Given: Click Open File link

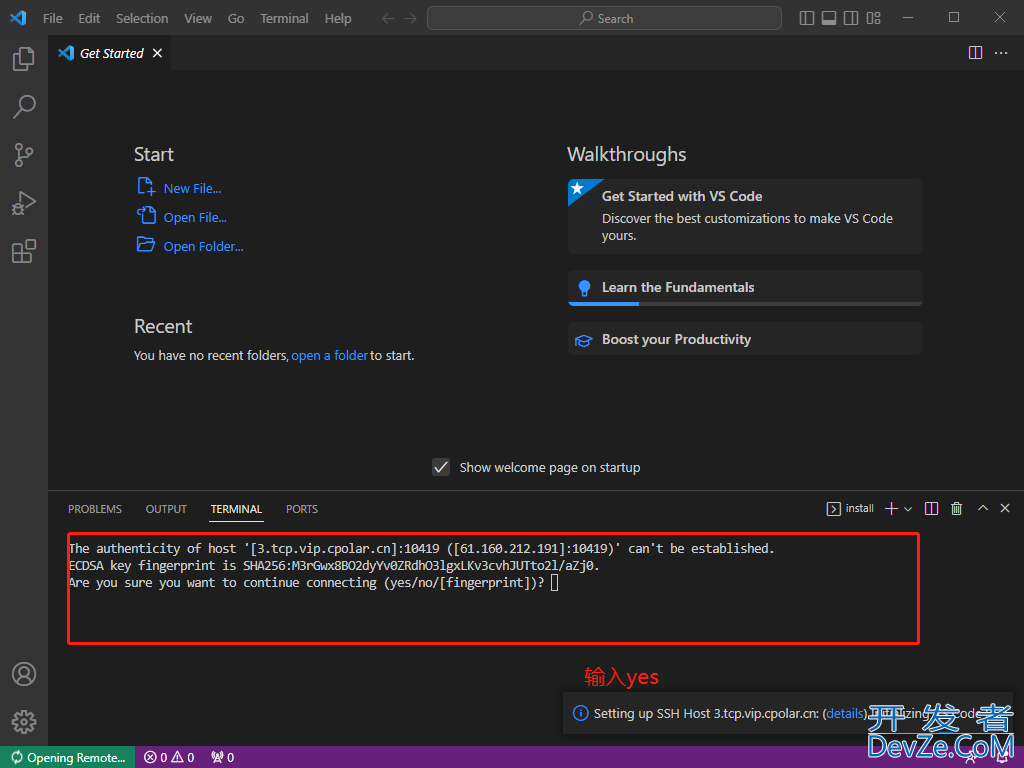Looking at the screenshot, I should pyautogui.click(x=195, y=217).
